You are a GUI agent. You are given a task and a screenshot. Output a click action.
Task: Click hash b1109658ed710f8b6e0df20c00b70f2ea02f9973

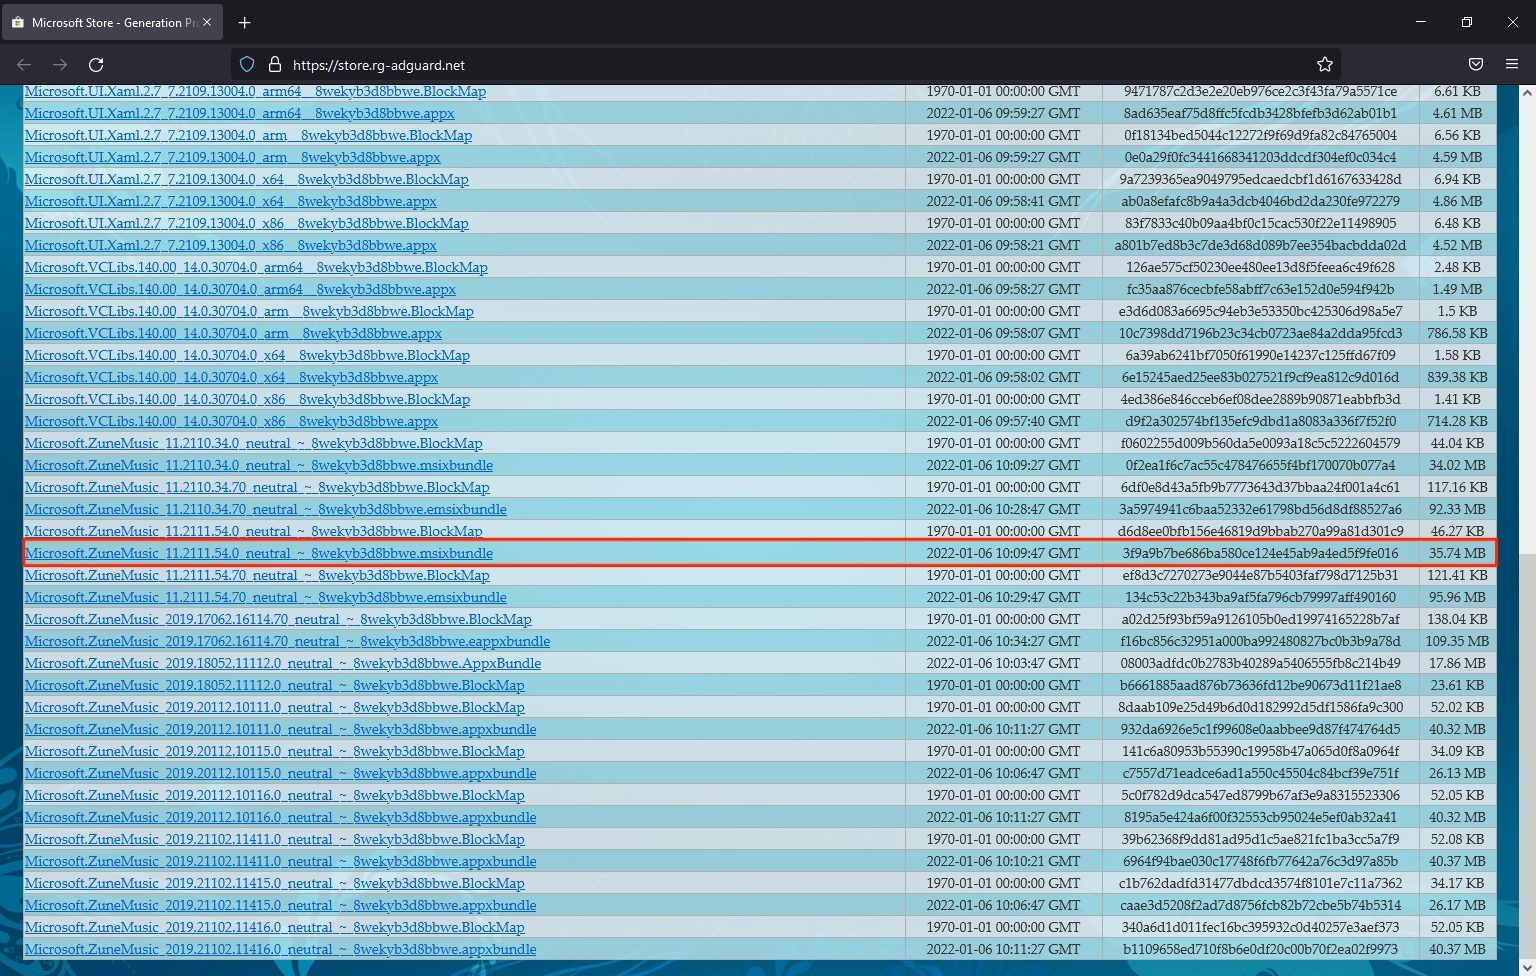(x=1260, y=949)
